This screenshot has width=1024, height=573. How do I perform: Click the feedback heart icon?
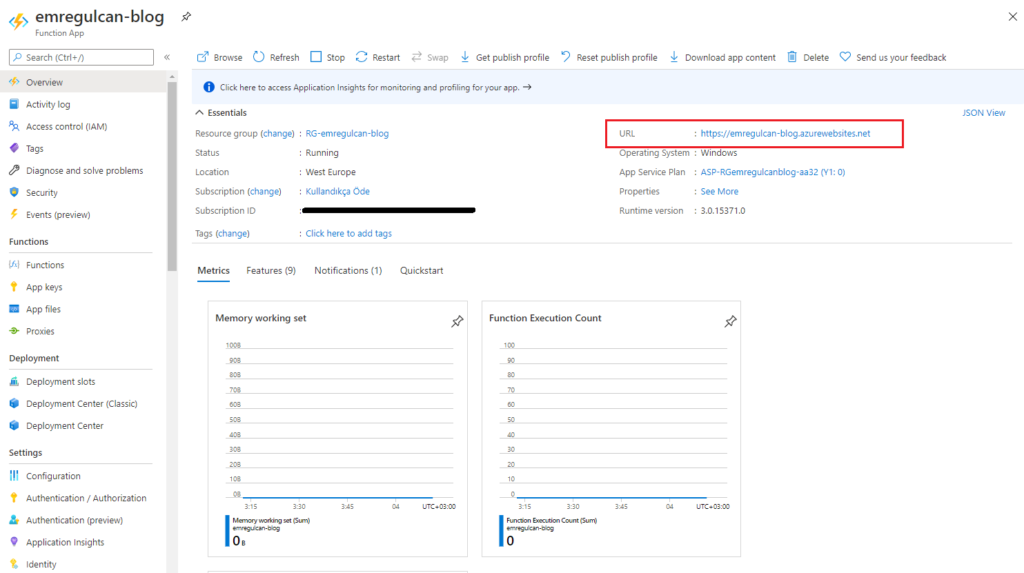(x=845, y=57)
